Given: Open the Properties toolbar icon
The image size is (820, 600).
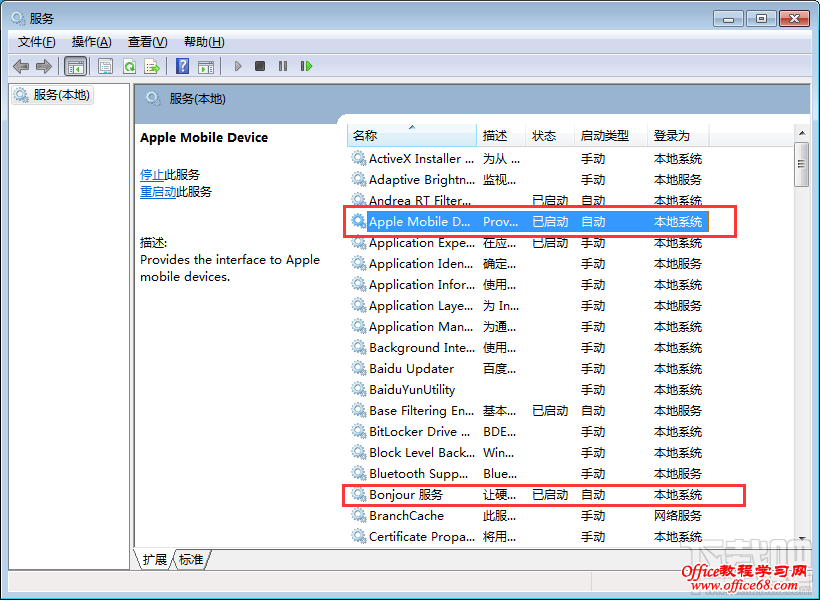Looking at the screenshot, I should click(x=105, y=66).
